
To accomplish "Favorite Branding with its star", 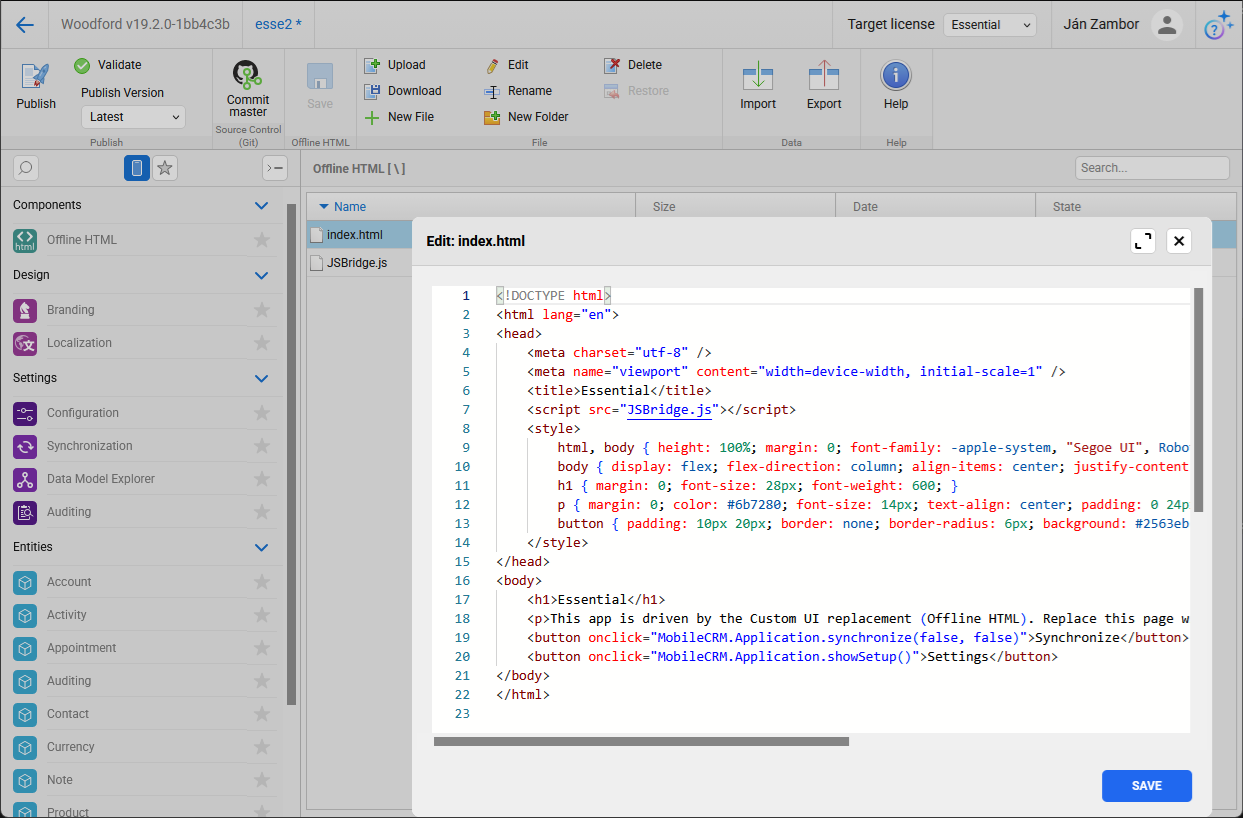I will 262,310.
